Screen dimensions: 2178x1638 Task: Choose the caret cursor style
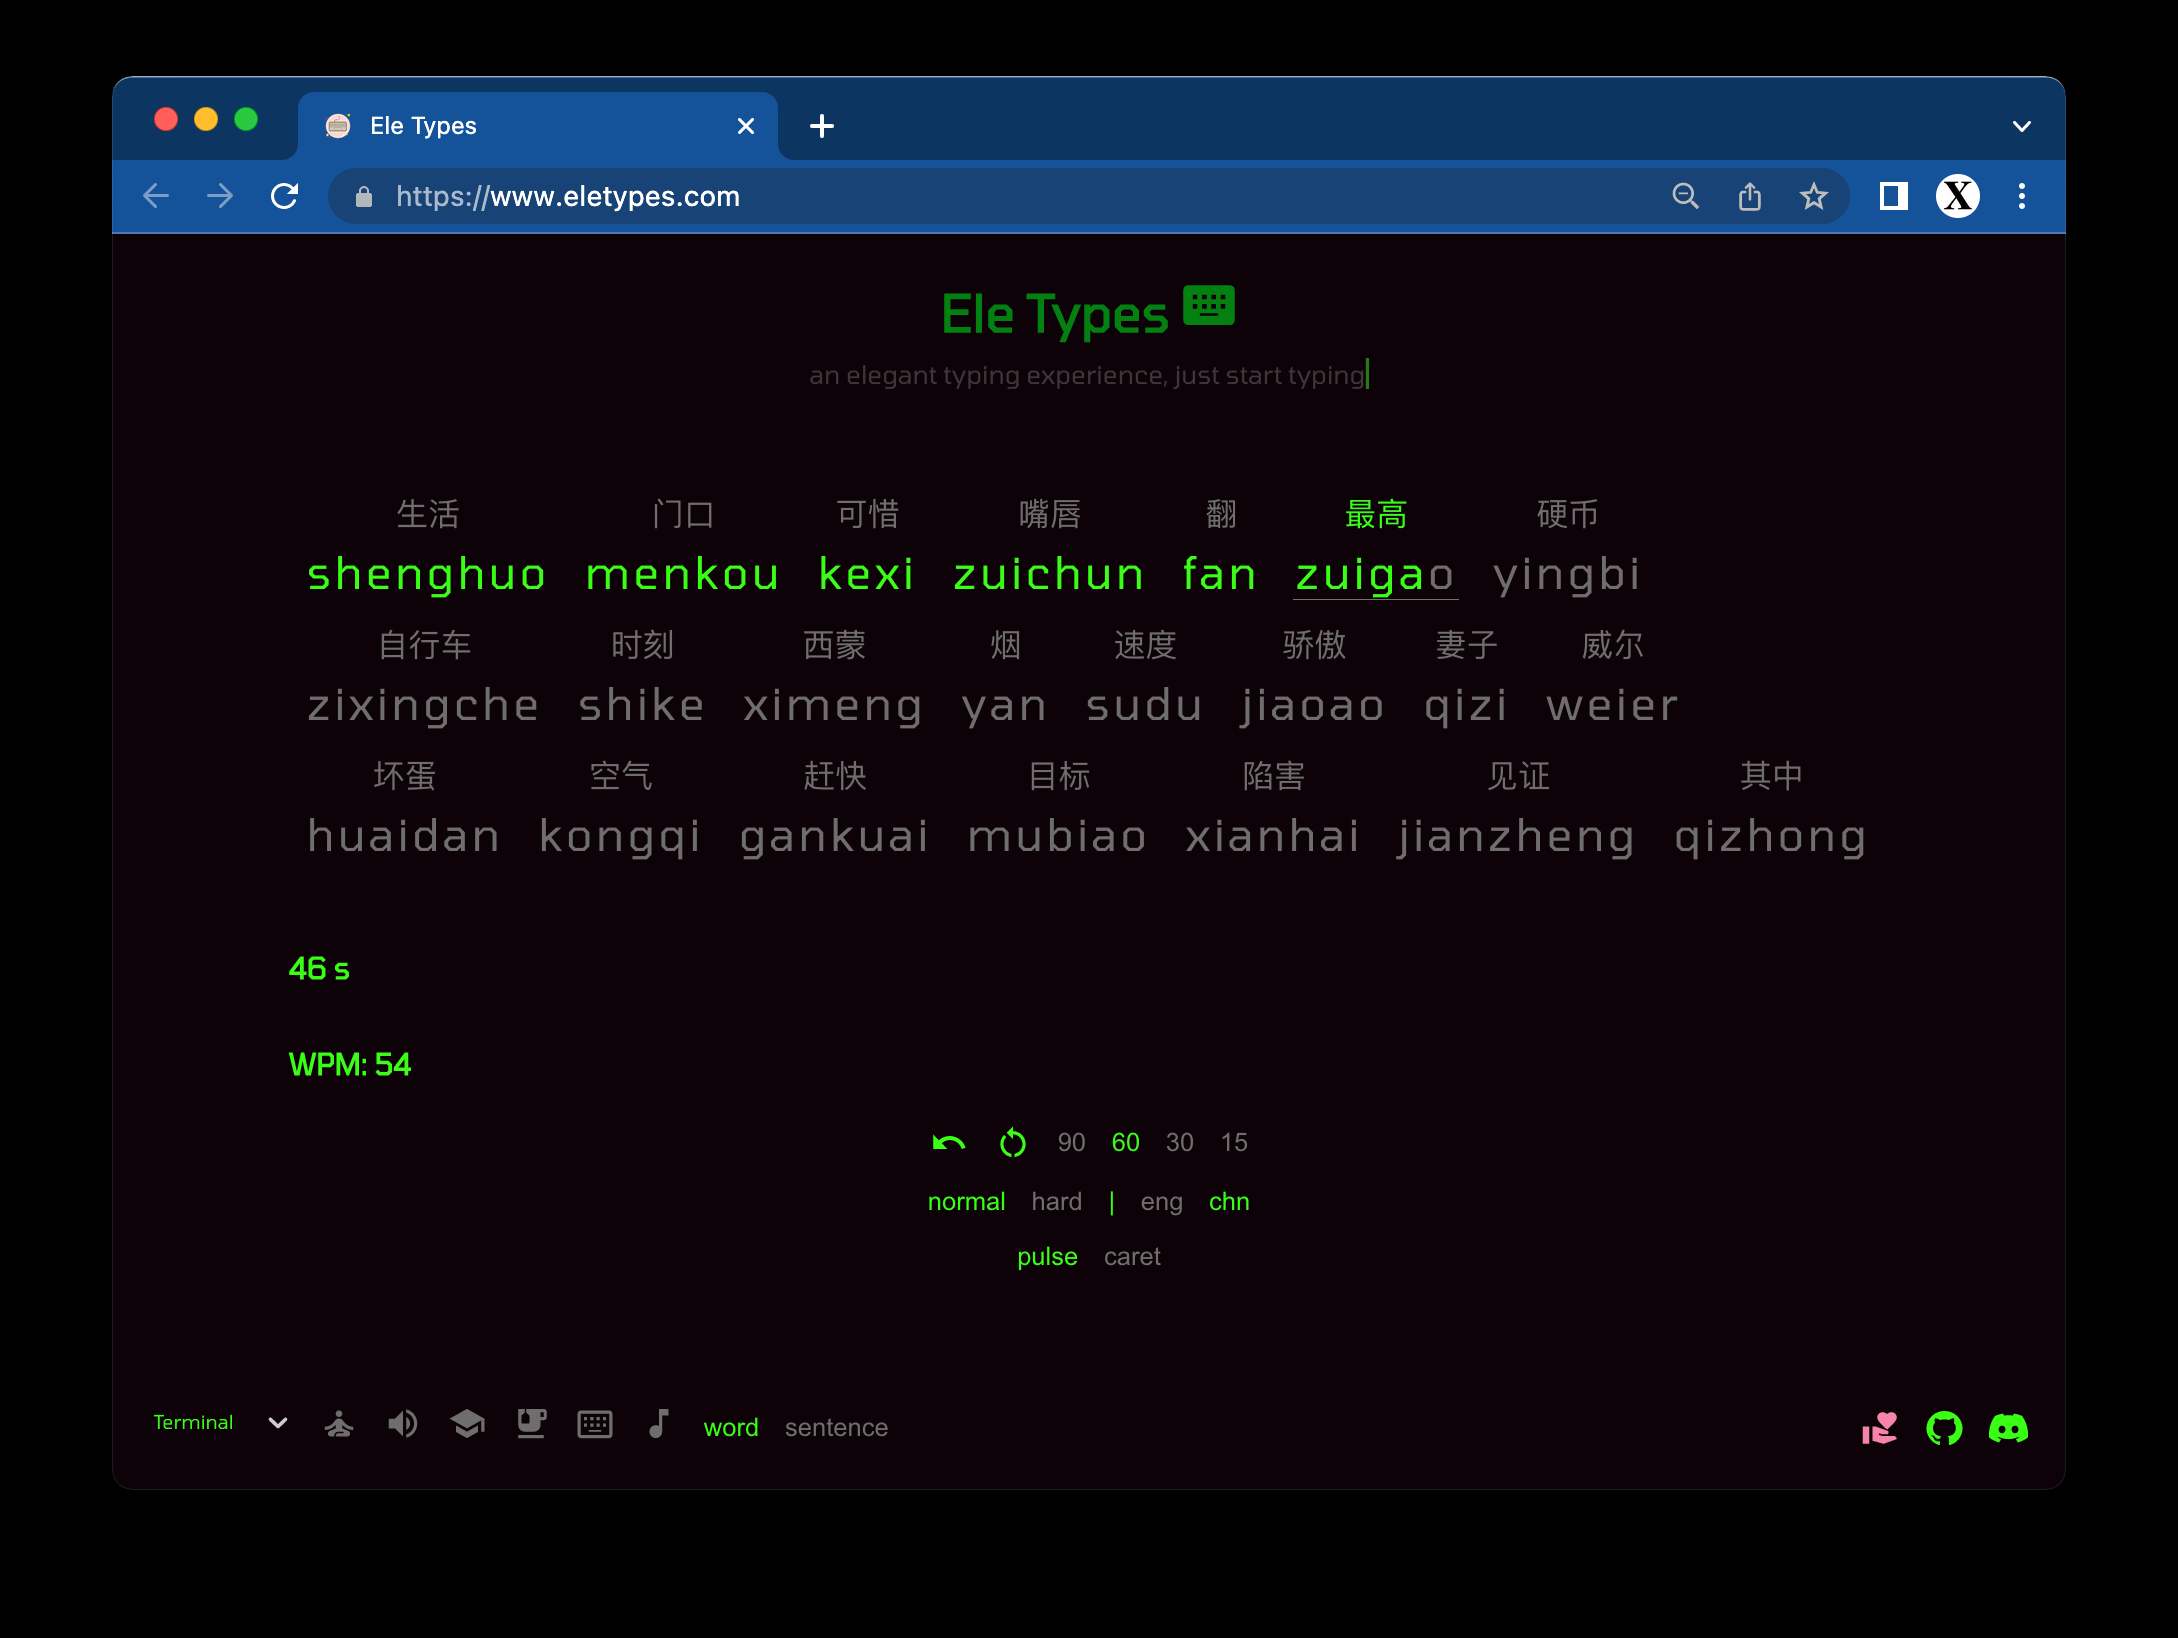click(1132, 1257)
